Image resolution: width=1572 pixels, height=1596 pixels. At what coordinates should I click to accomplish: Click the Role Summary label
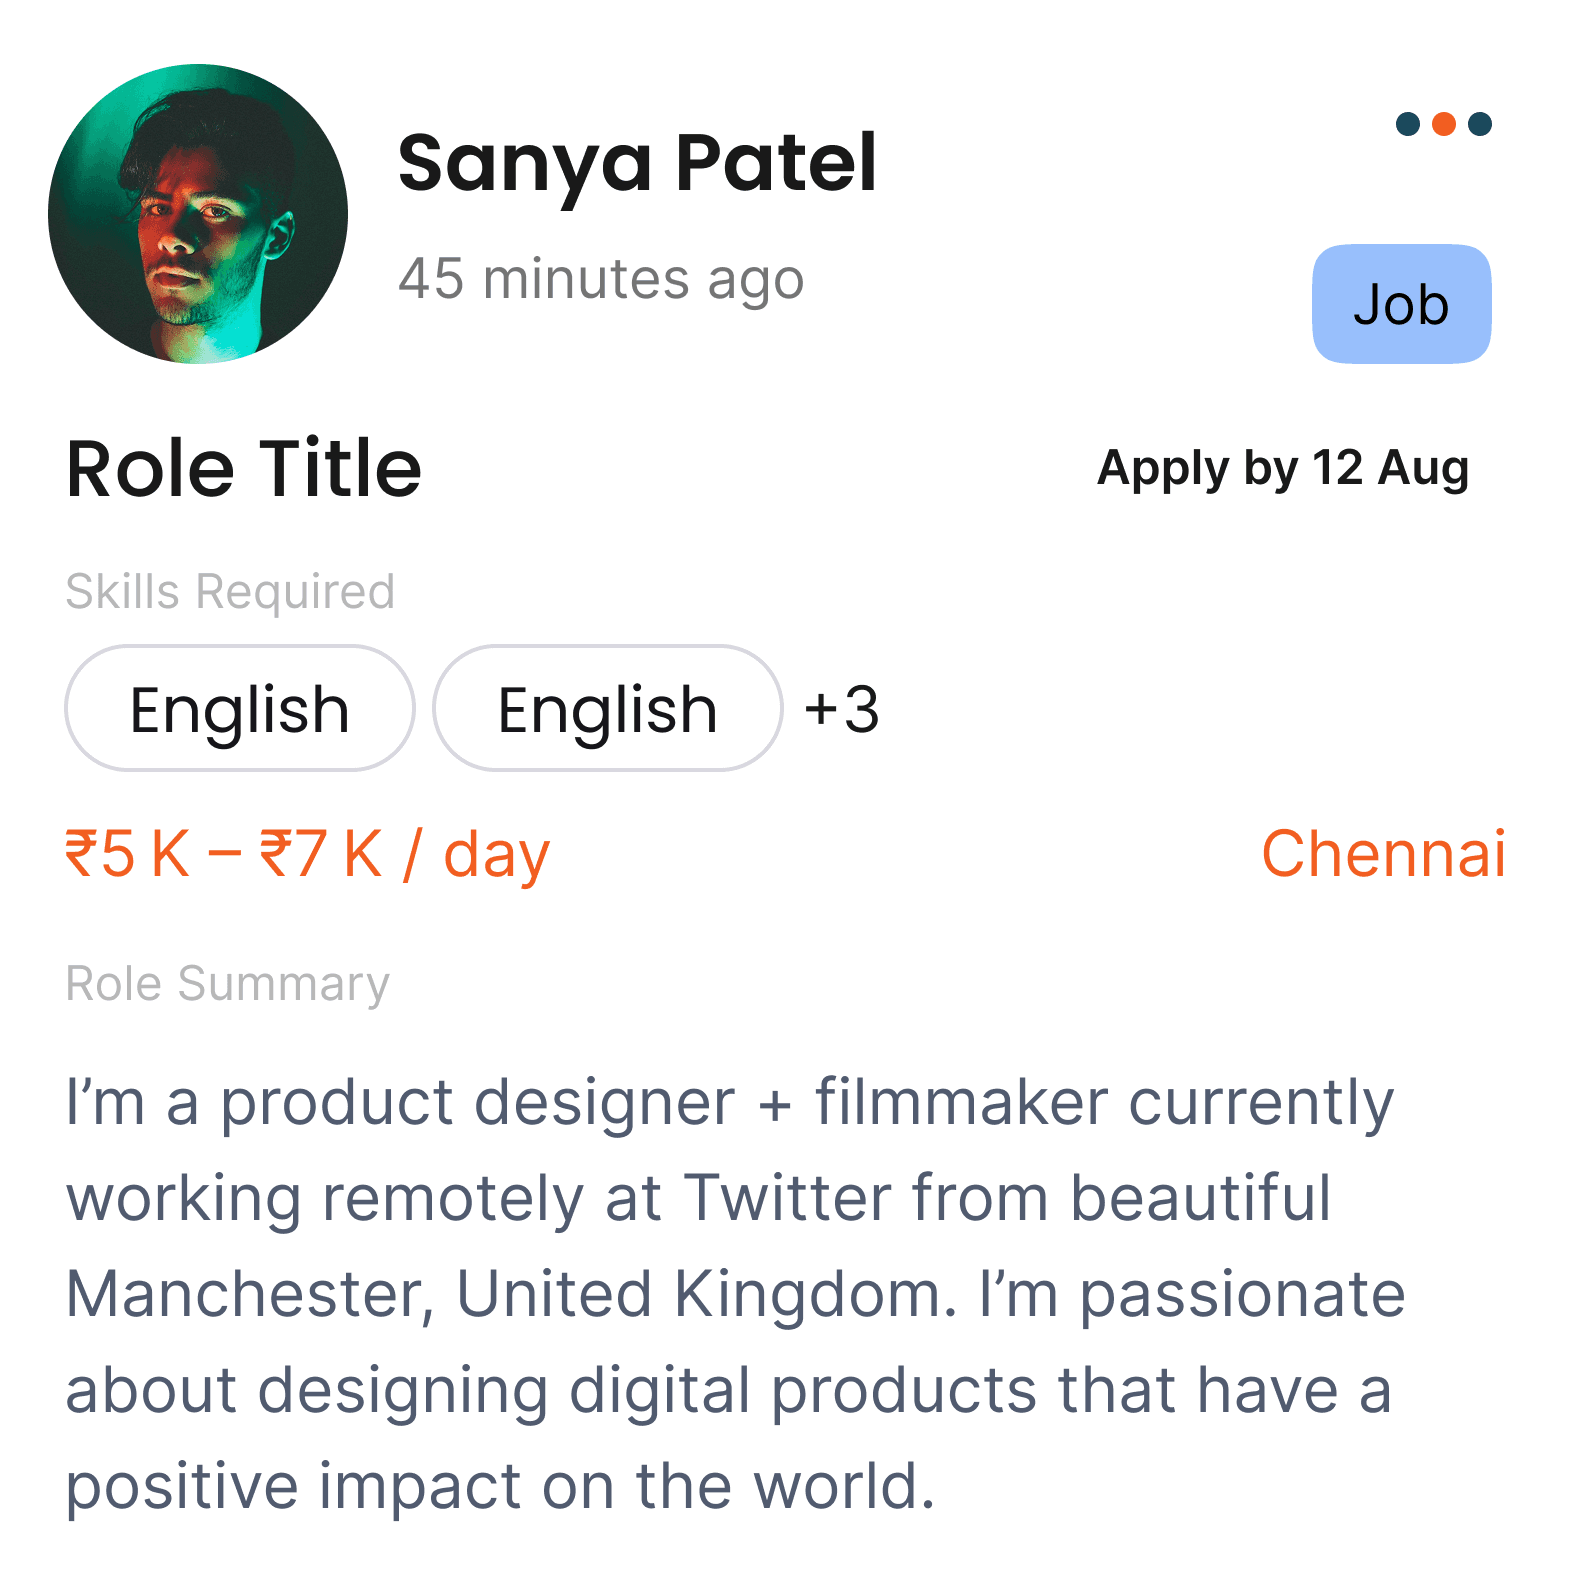pos(227,983)
